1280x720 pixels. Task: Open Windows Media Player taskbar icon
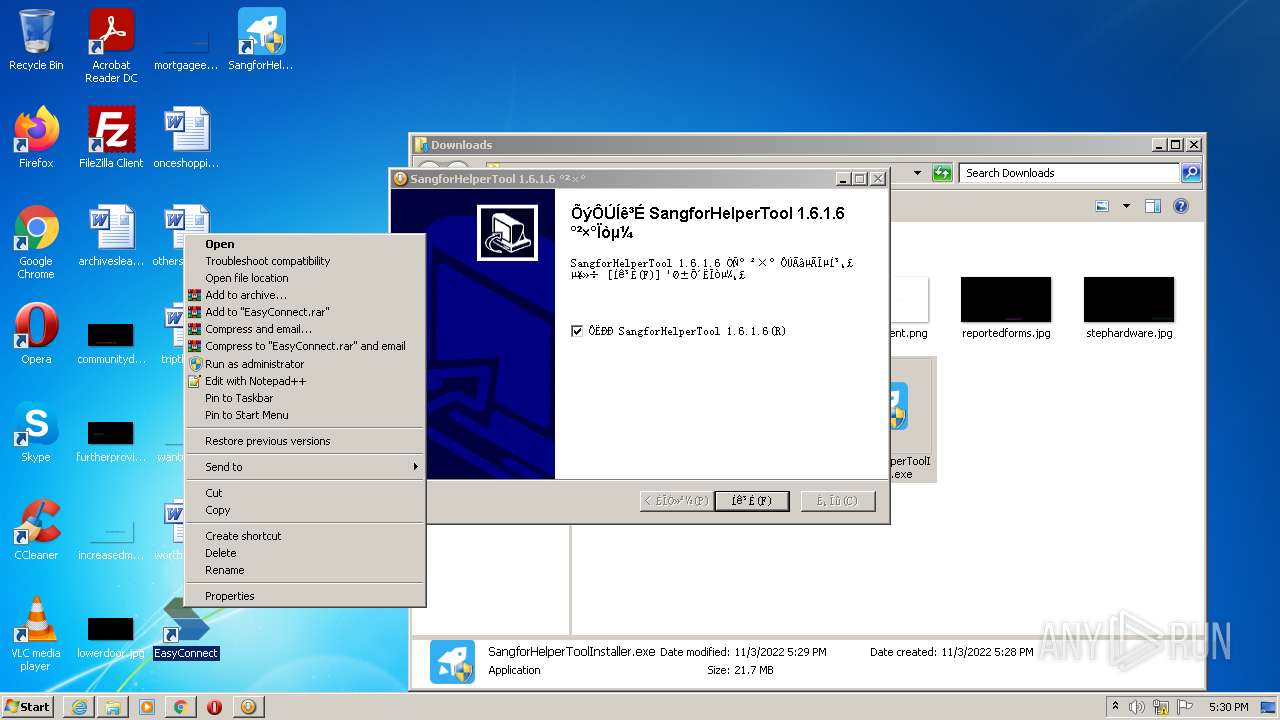click(x=147, y=707)
